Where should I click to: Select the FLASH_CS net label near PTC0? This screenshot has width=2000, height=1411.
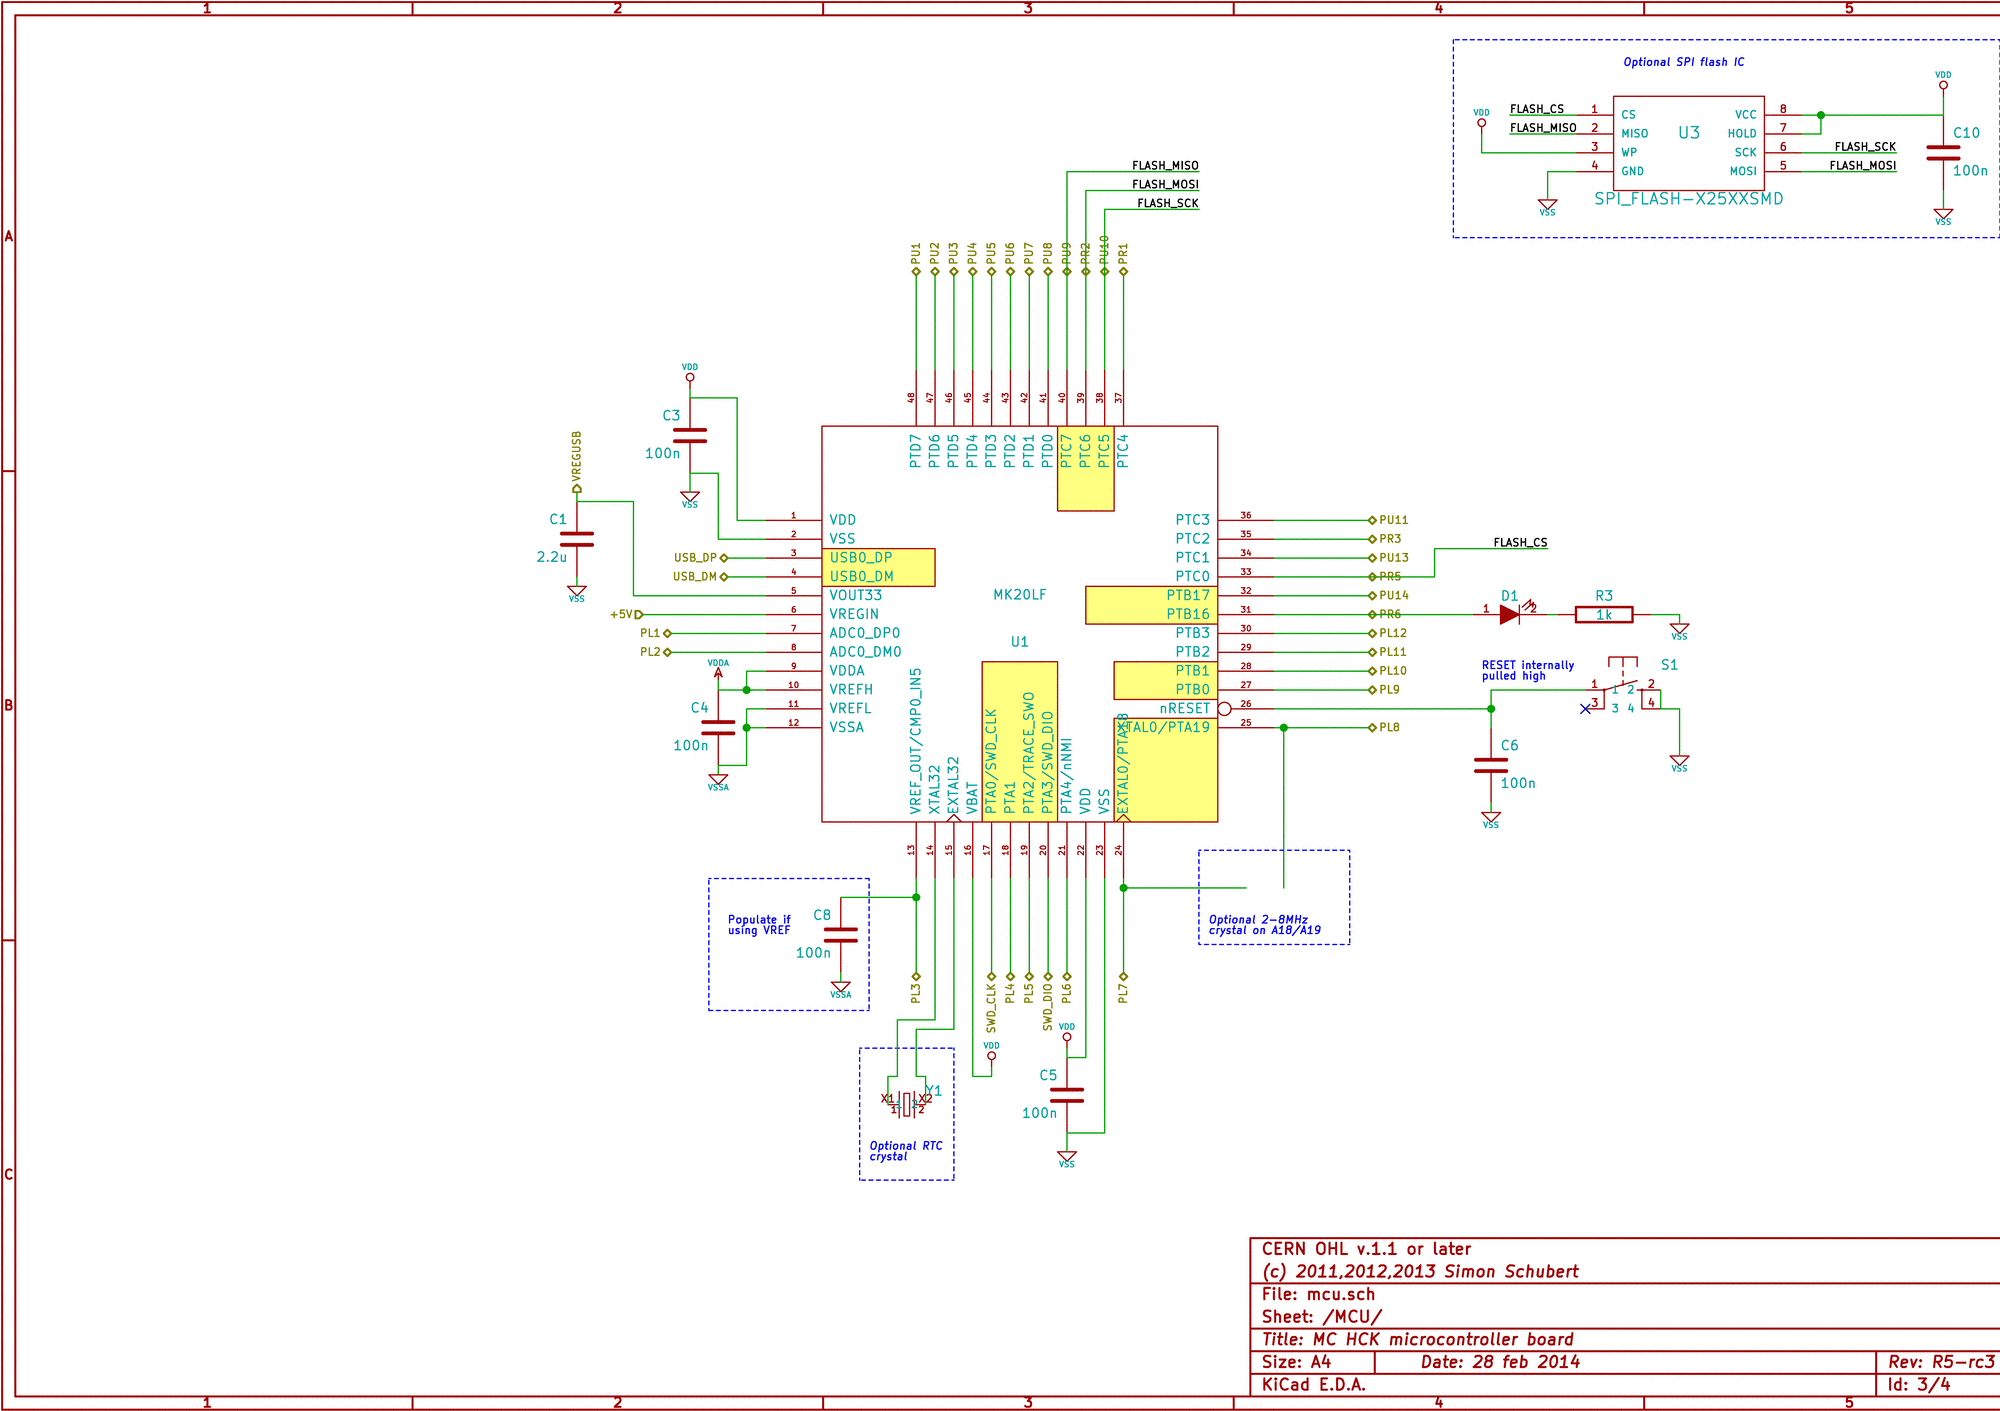(x=1519, y=543)
